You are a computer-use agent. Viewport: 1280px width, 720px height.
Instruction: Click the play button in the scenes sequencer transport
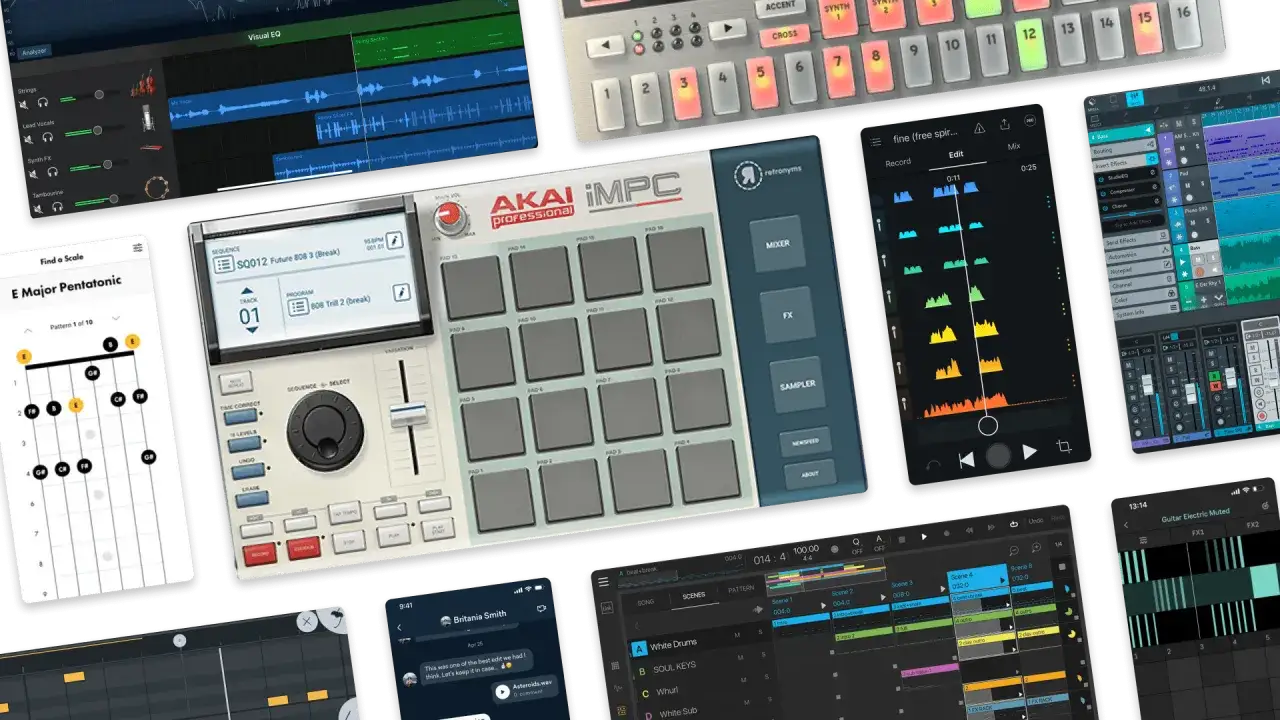[x=923, y=537]
